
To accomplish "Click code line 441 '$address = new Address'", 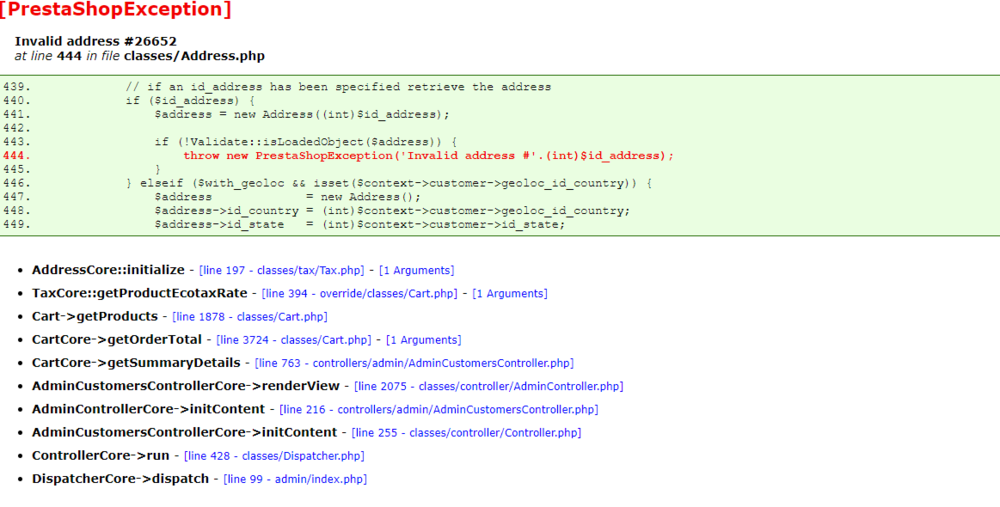I will point(302,115).
